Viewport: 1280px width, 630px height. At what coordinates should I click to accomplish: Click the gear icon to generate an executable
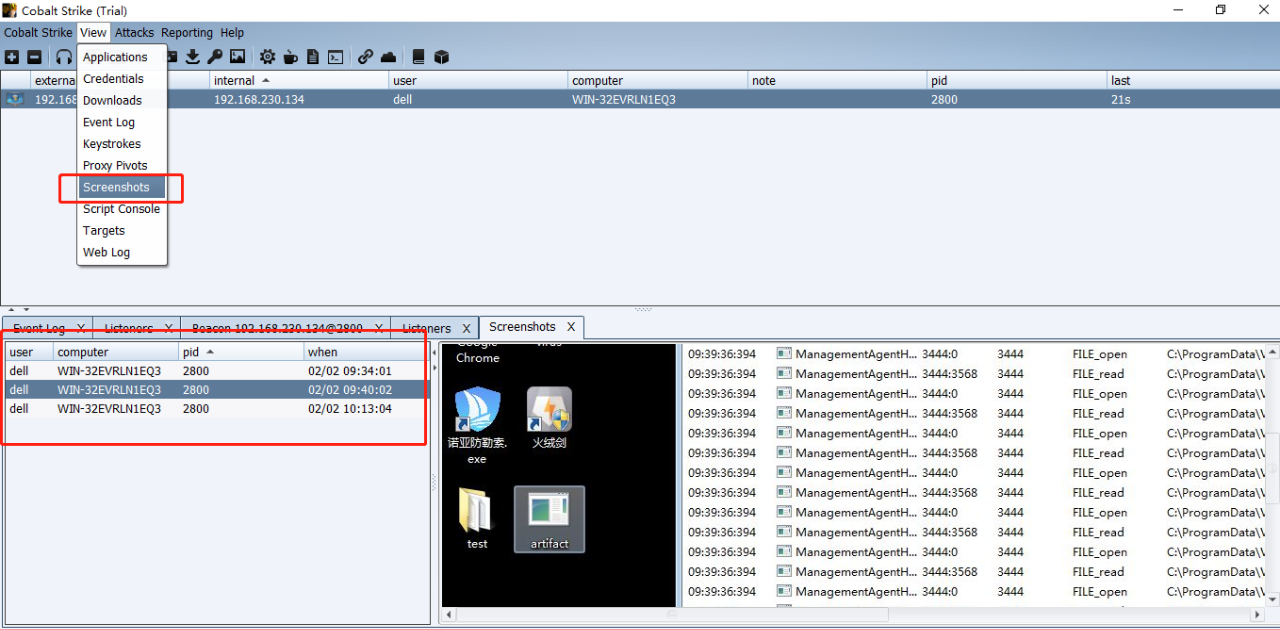click(x=268, y=57)
